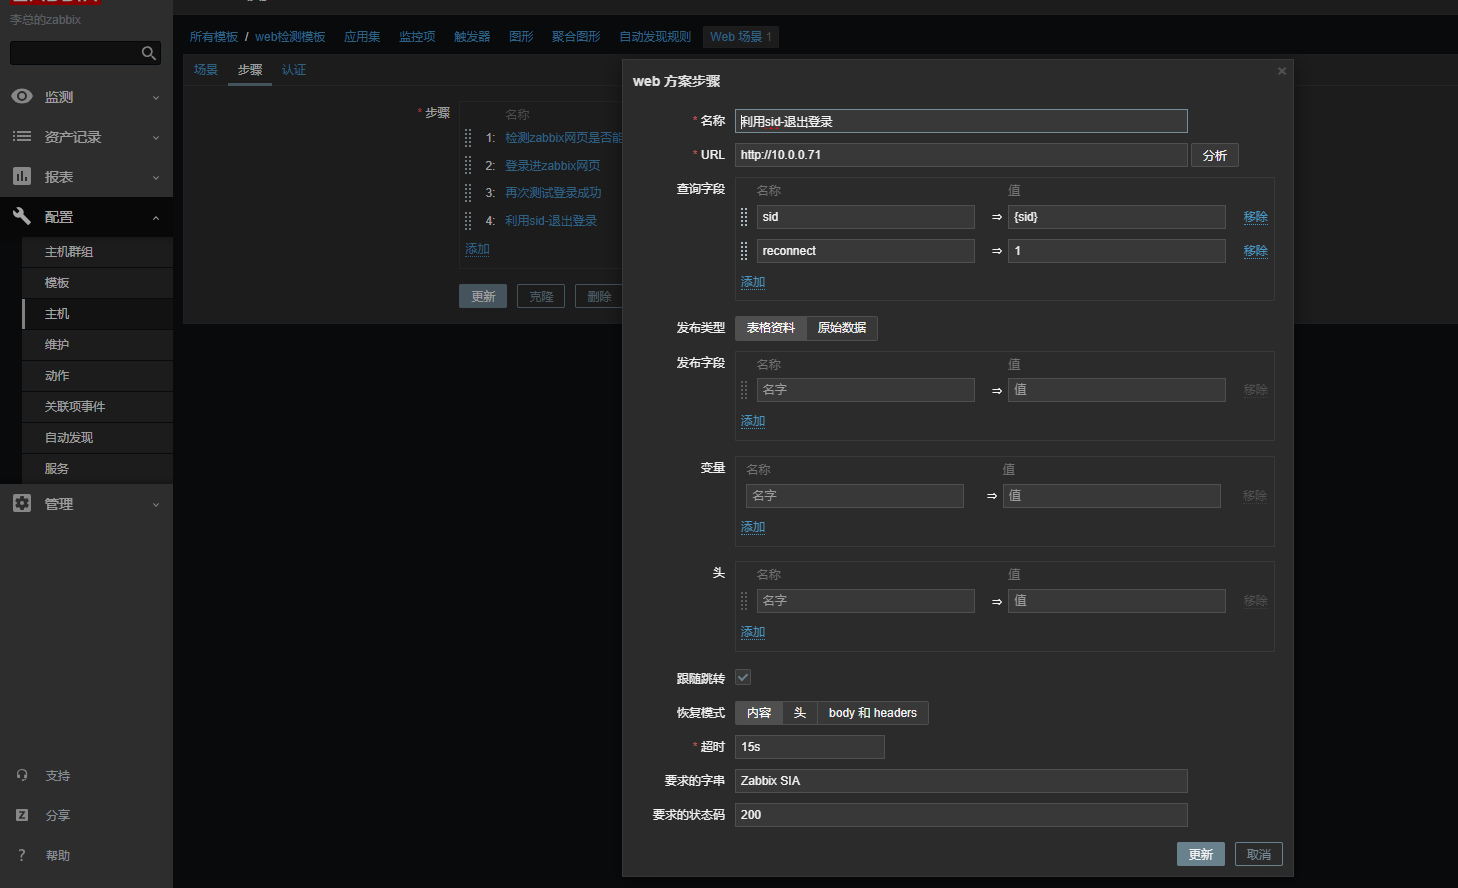This screenshot has width=1458, height=888.
Task: Click drag handle in 发布字段 row
Action: (744, 390)
